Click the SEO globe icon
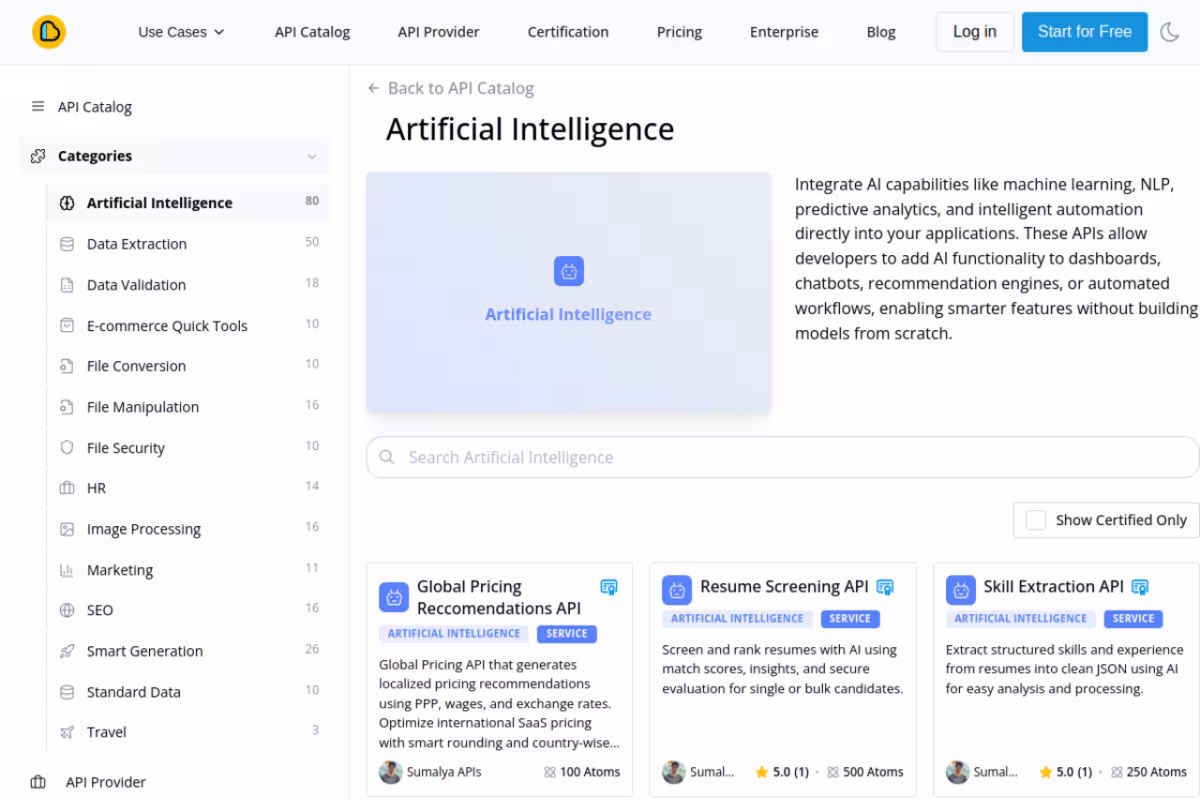This screenshot has height=800, width=1200. click(x=67, y=610)
